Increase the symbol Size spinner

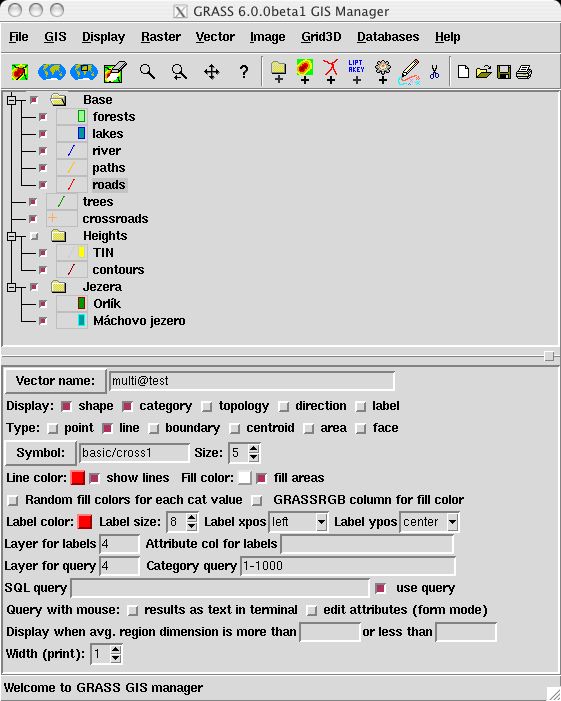click(x=253, y=448)
